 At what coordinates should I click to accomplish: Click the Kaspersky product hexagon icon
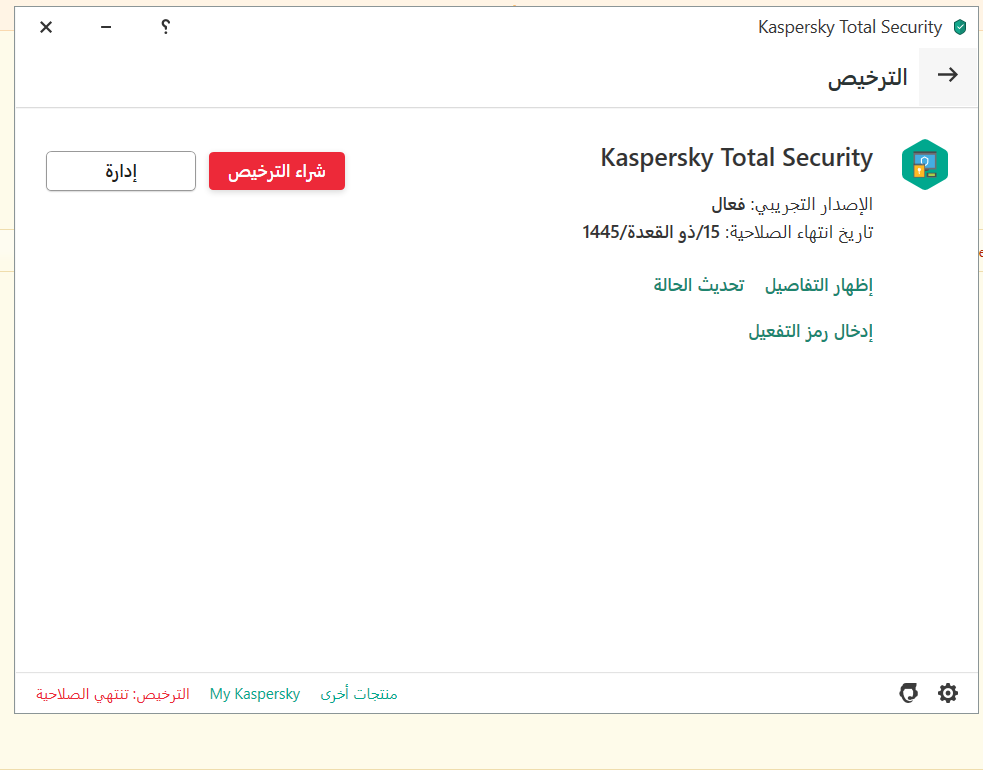tap(925, 165)
